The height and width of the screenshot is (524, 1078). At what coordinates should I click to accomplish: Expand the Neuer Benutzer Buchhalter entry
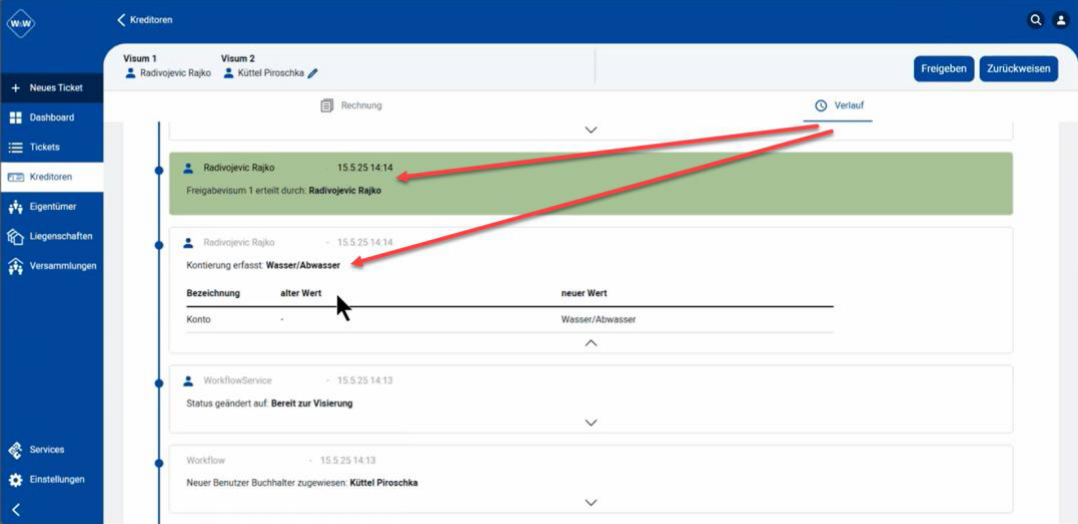[x=591, y=503]
